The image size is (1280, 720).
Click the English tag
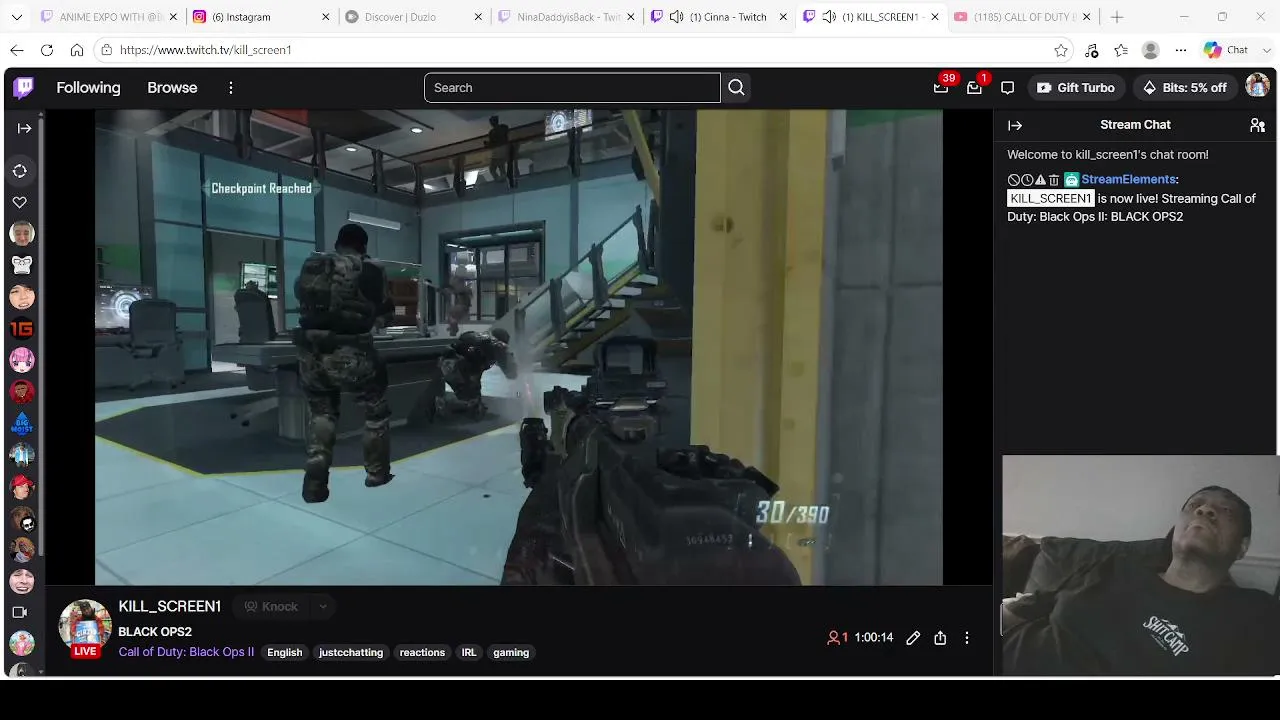[x=284, y=653]
